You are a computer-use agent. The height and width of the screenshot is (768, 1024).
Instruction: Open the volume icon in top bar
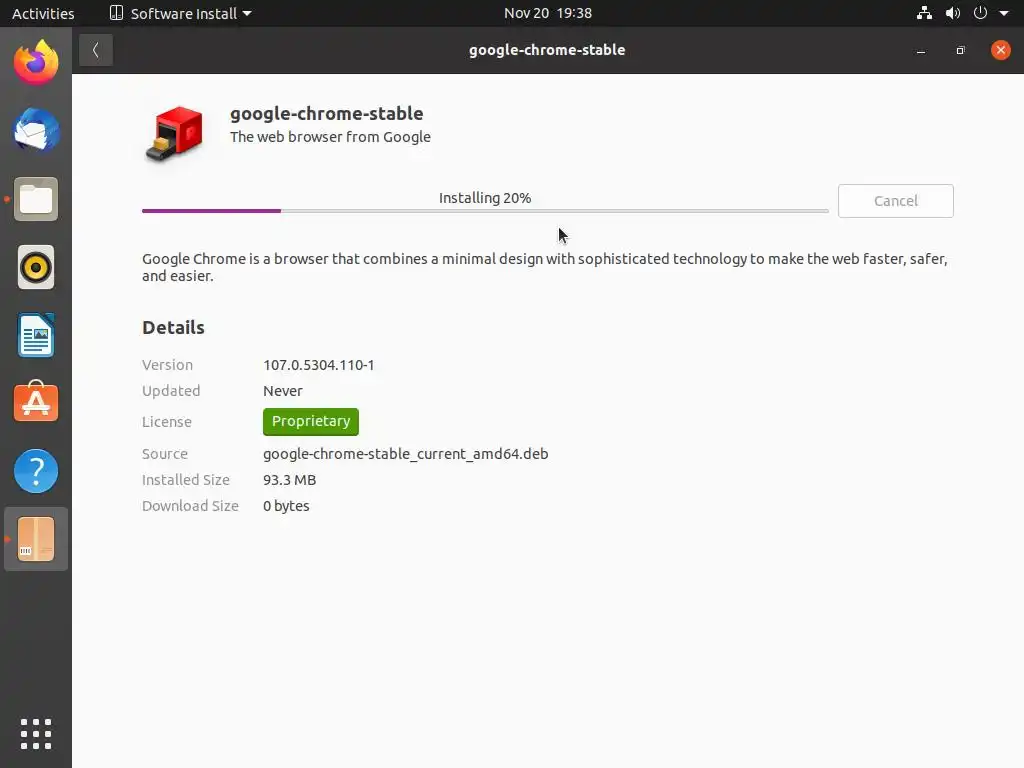953,13
